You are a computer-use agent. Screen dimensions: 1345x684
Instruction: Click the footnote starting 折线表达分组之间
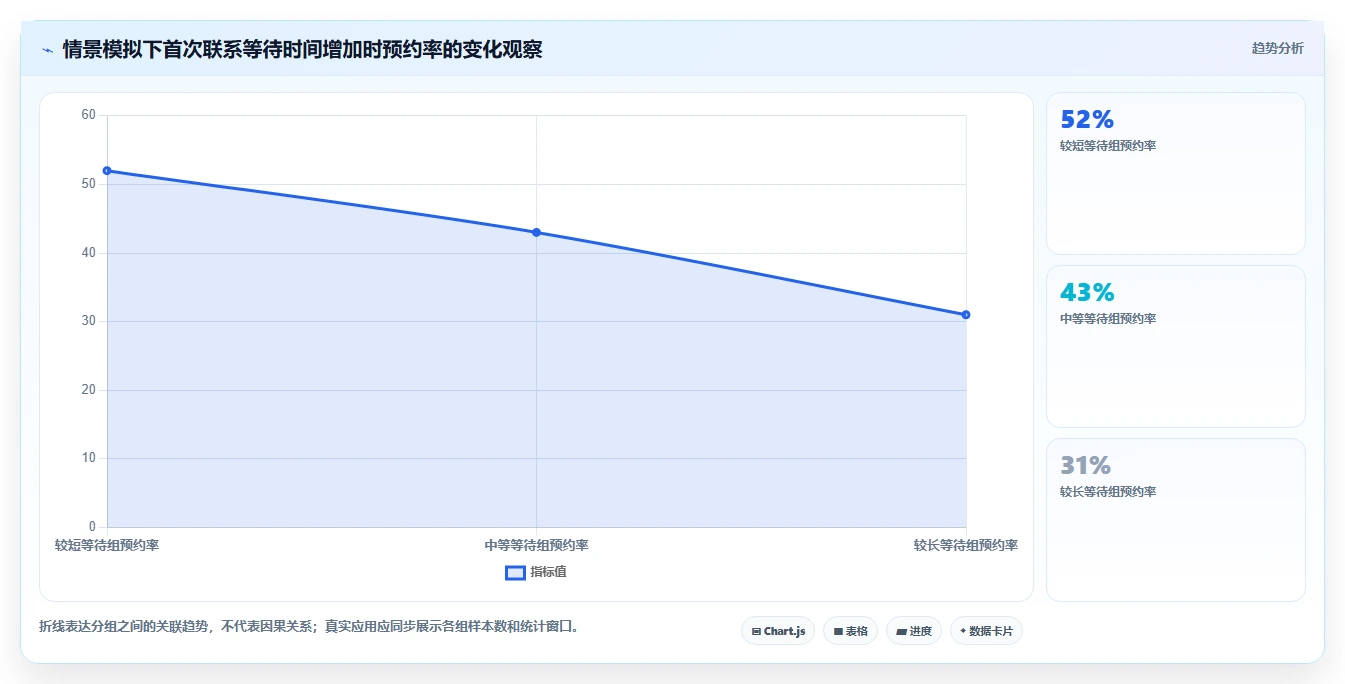tap(309, 627)
